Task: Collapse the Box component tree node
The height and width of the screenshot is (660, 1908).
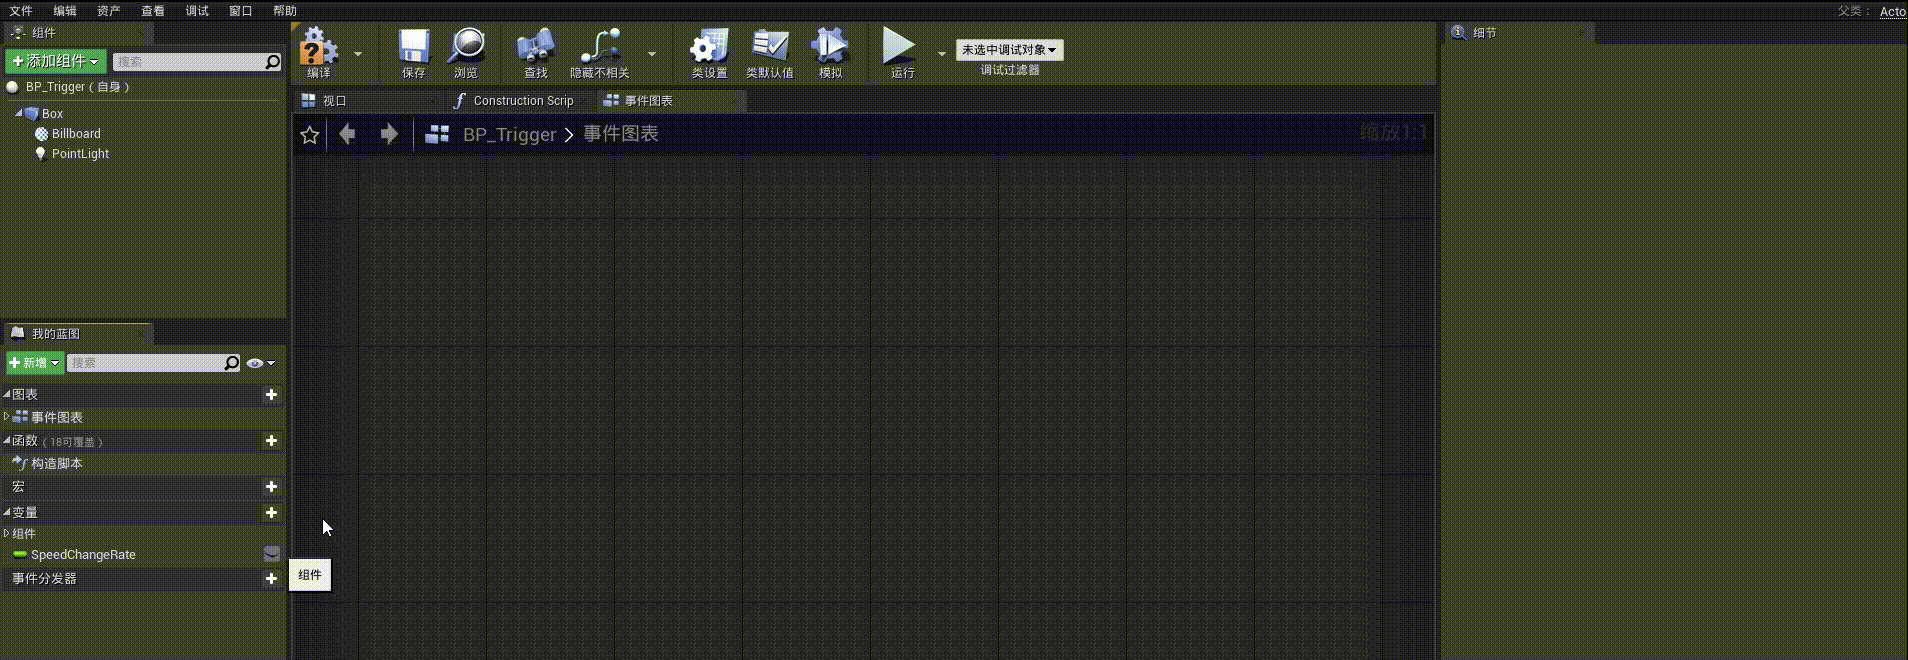Action: 19,113
